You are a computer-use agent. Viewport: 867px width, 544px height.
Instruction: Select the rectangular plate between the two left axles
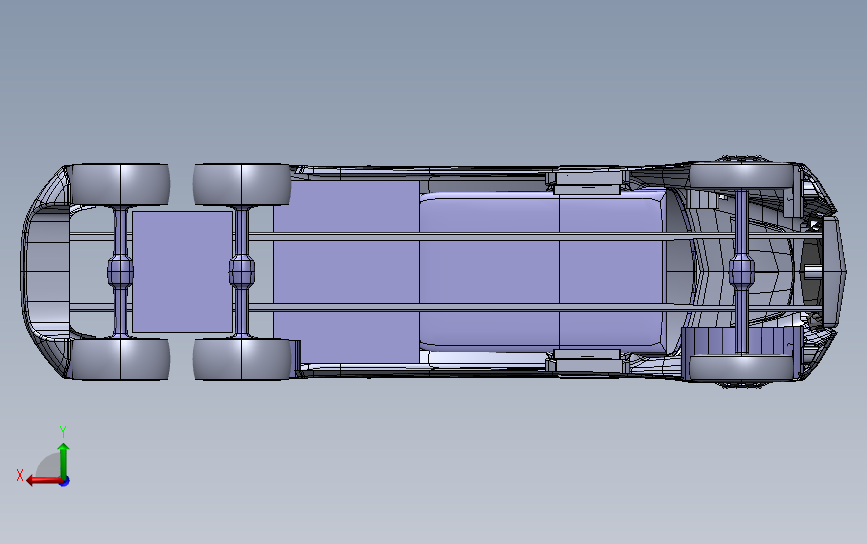182,271
